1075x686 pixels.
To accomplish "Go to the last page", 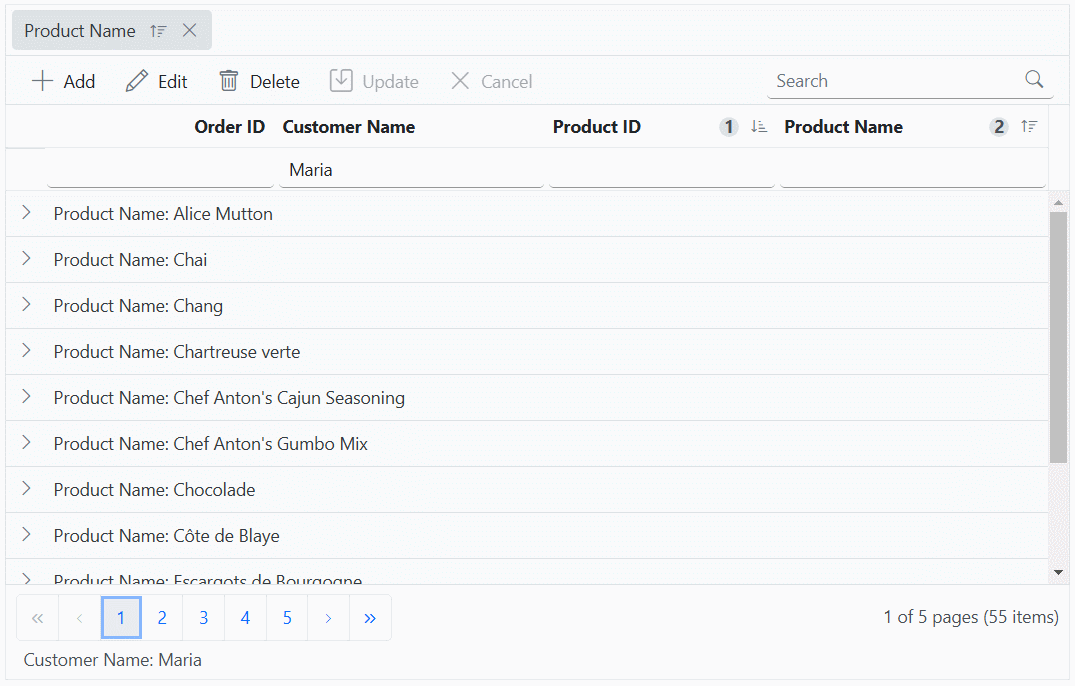I will coord(370,618).
